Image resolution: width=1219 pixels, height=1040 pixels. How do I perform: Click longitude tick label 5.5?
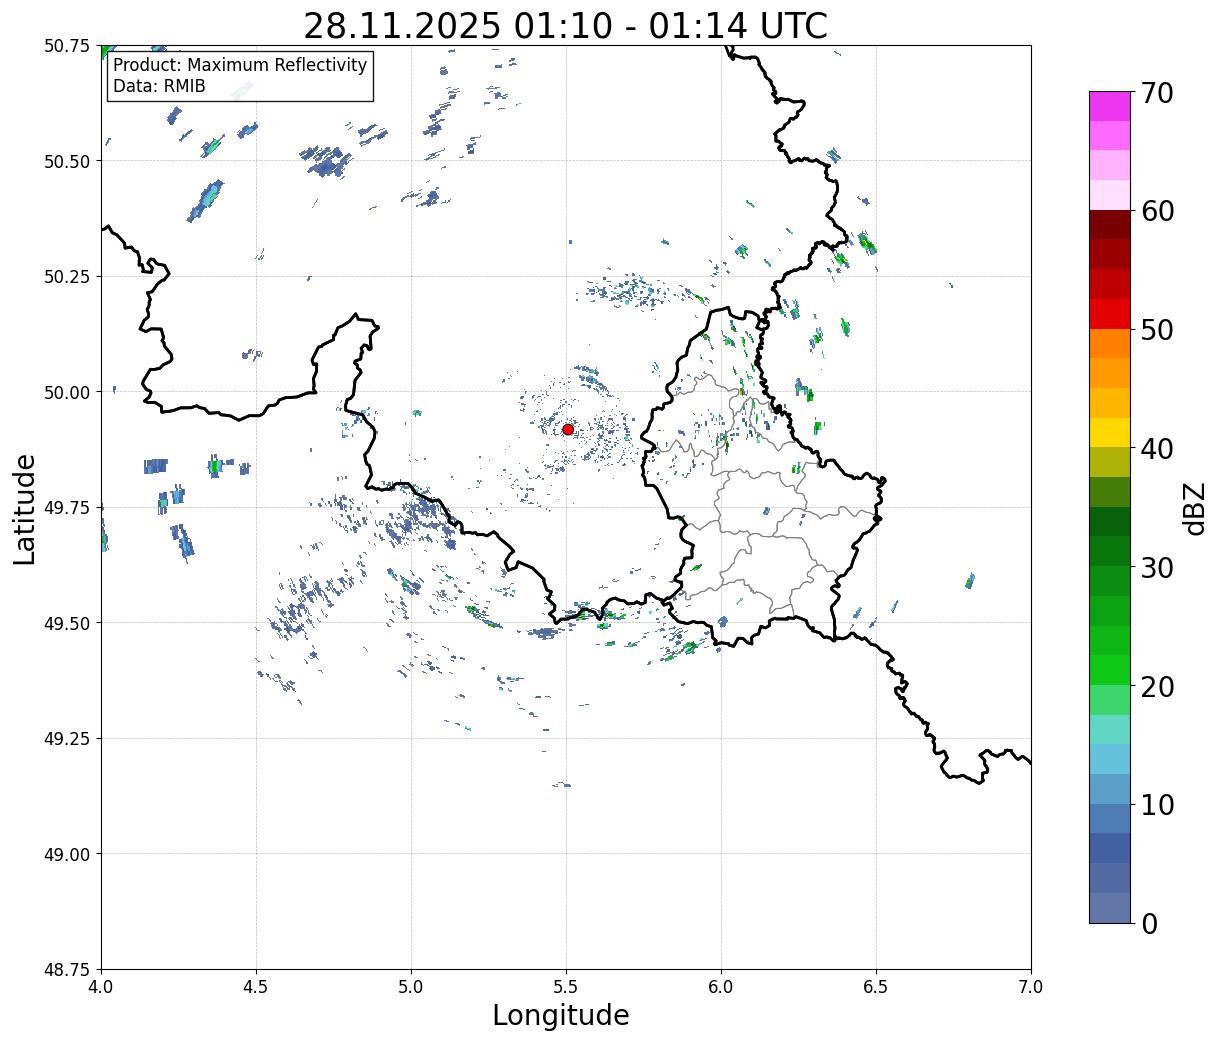pos(566,987)
